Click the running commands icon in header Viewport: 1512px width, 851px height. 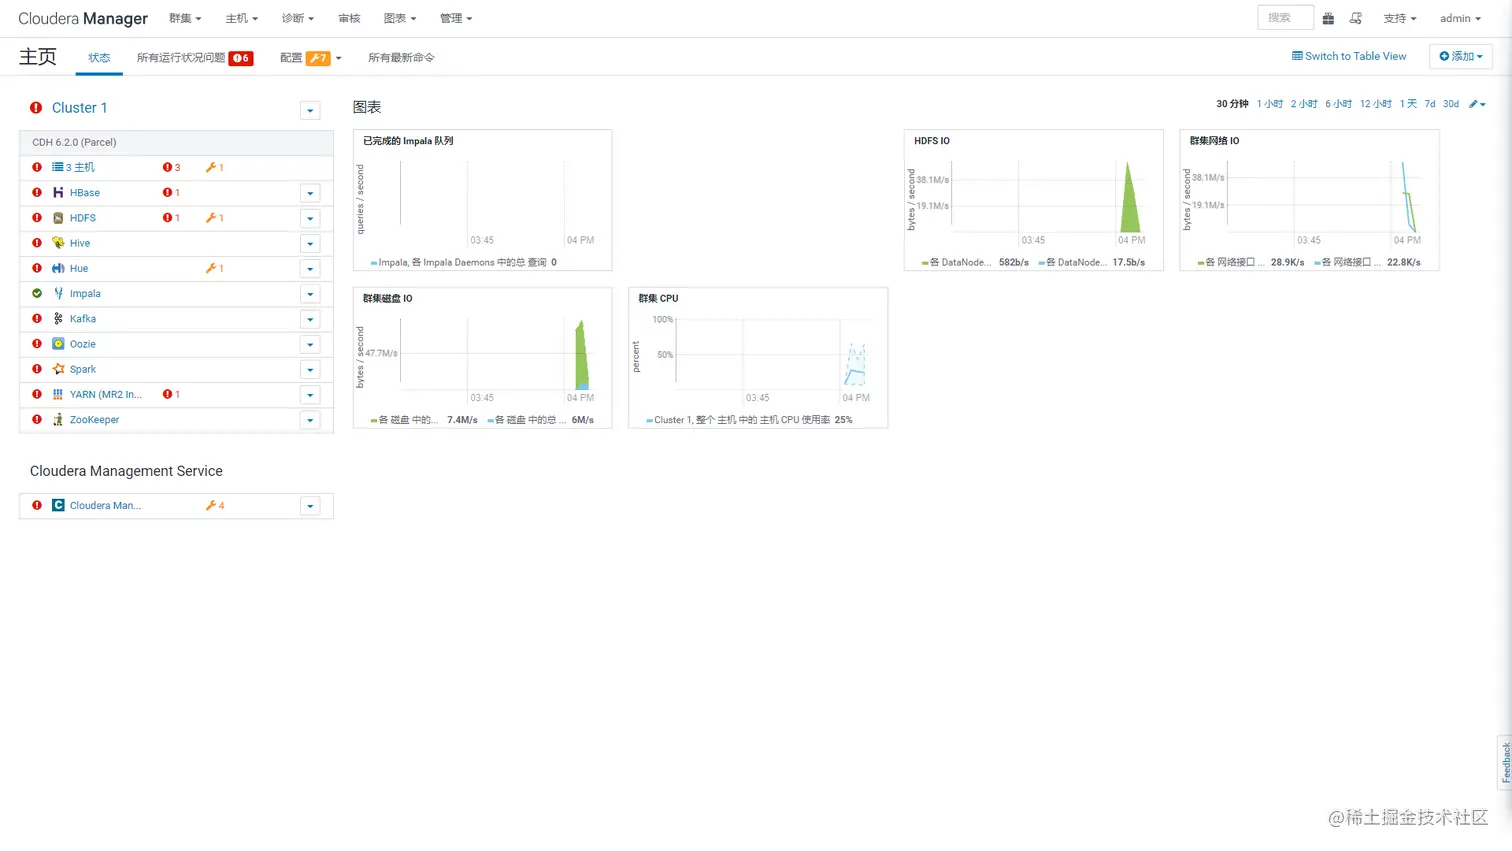[1356, 18]
